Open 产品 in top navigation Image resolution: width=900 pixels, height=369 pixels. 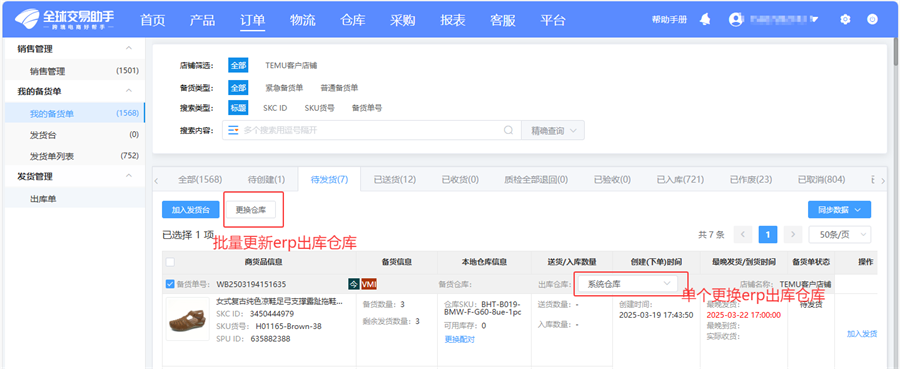pyautogui.click(x=203, y=20)
